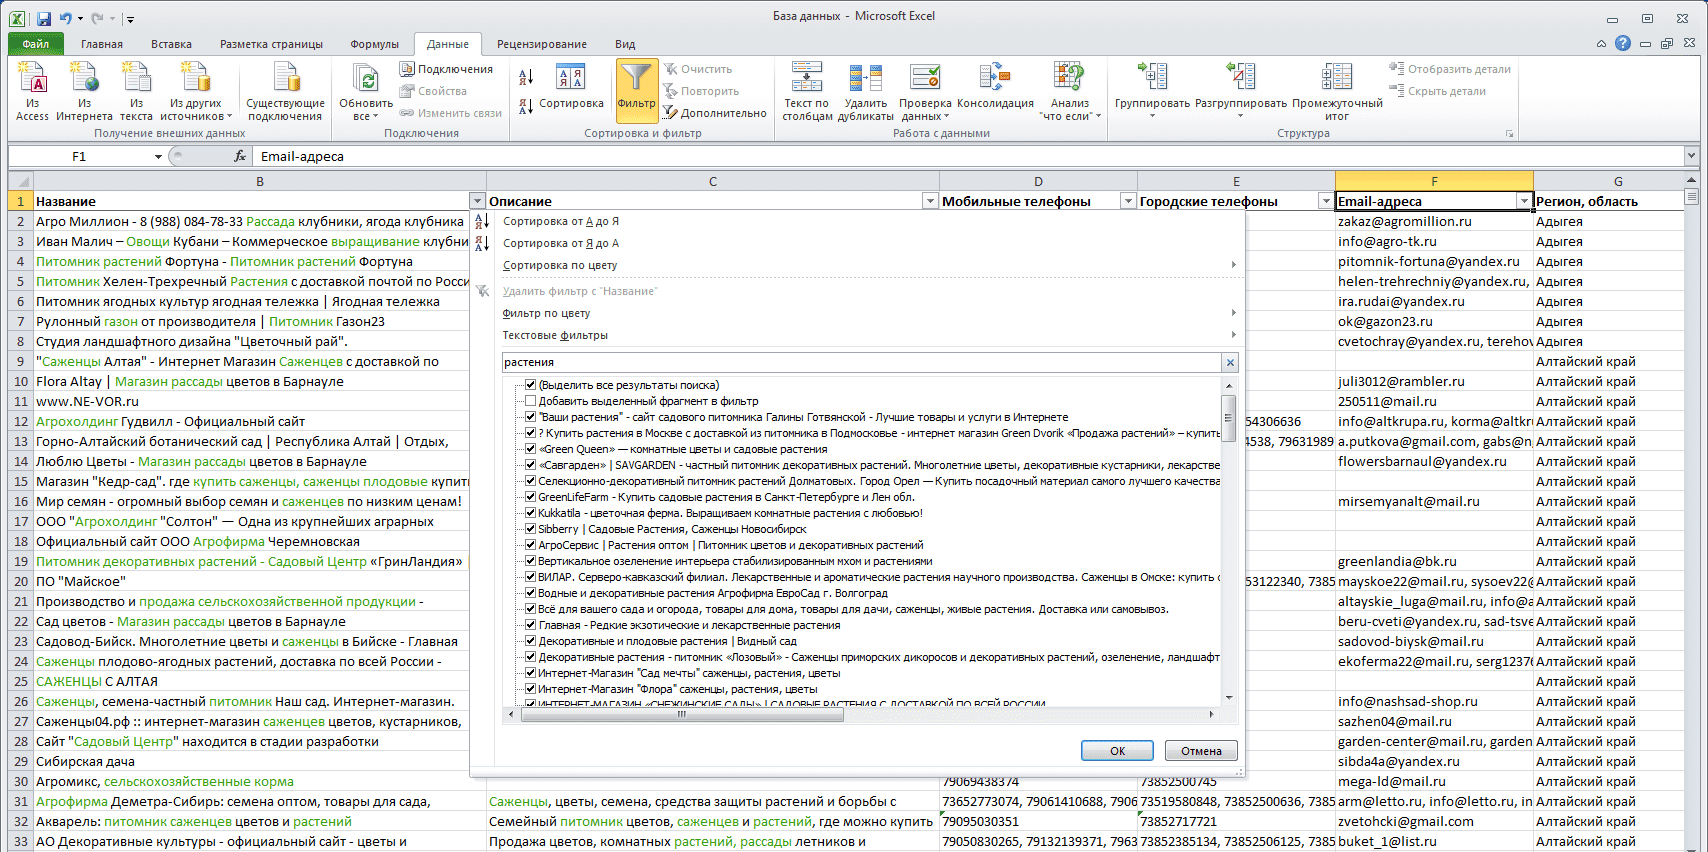Screen dimensions: 1708x852
Task: Launch Текст по столбцам tool
Action: coord(806,92)
